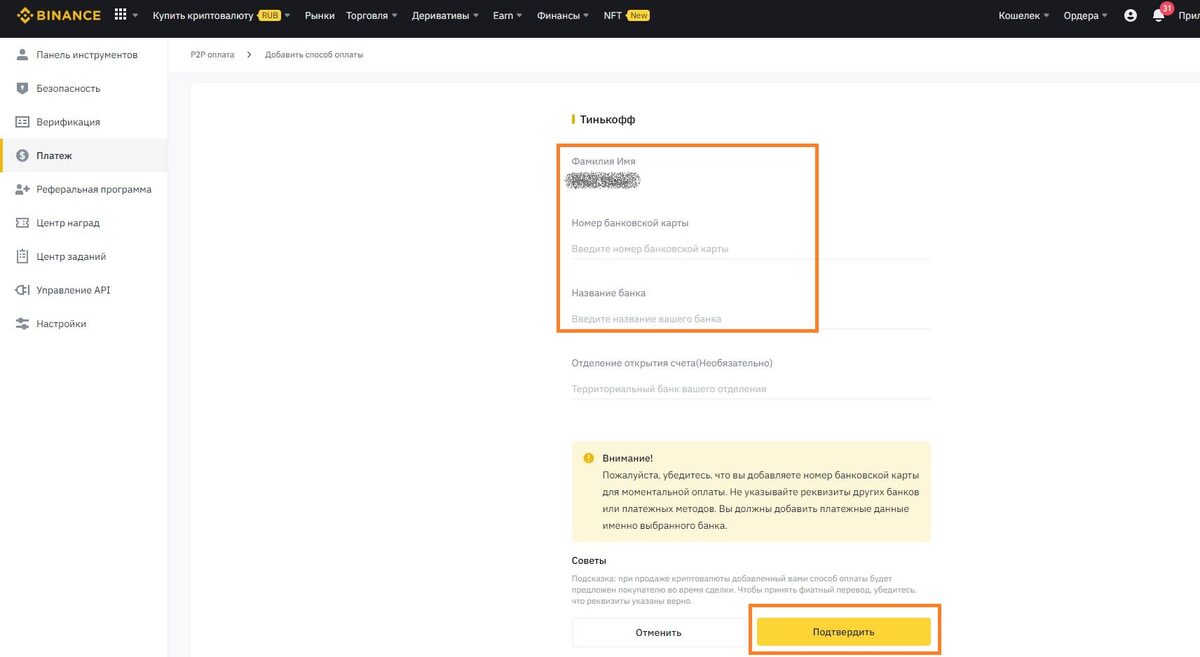The height and width of the screenshot is (657, 1200).
Task: Click the Платеж dollar icon
Action: coord(23,156)
